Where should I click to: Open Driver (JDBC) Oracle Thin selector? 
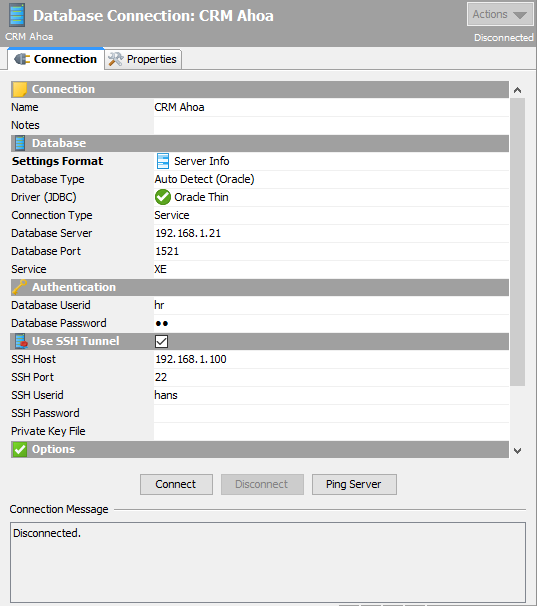pos(331,197)
